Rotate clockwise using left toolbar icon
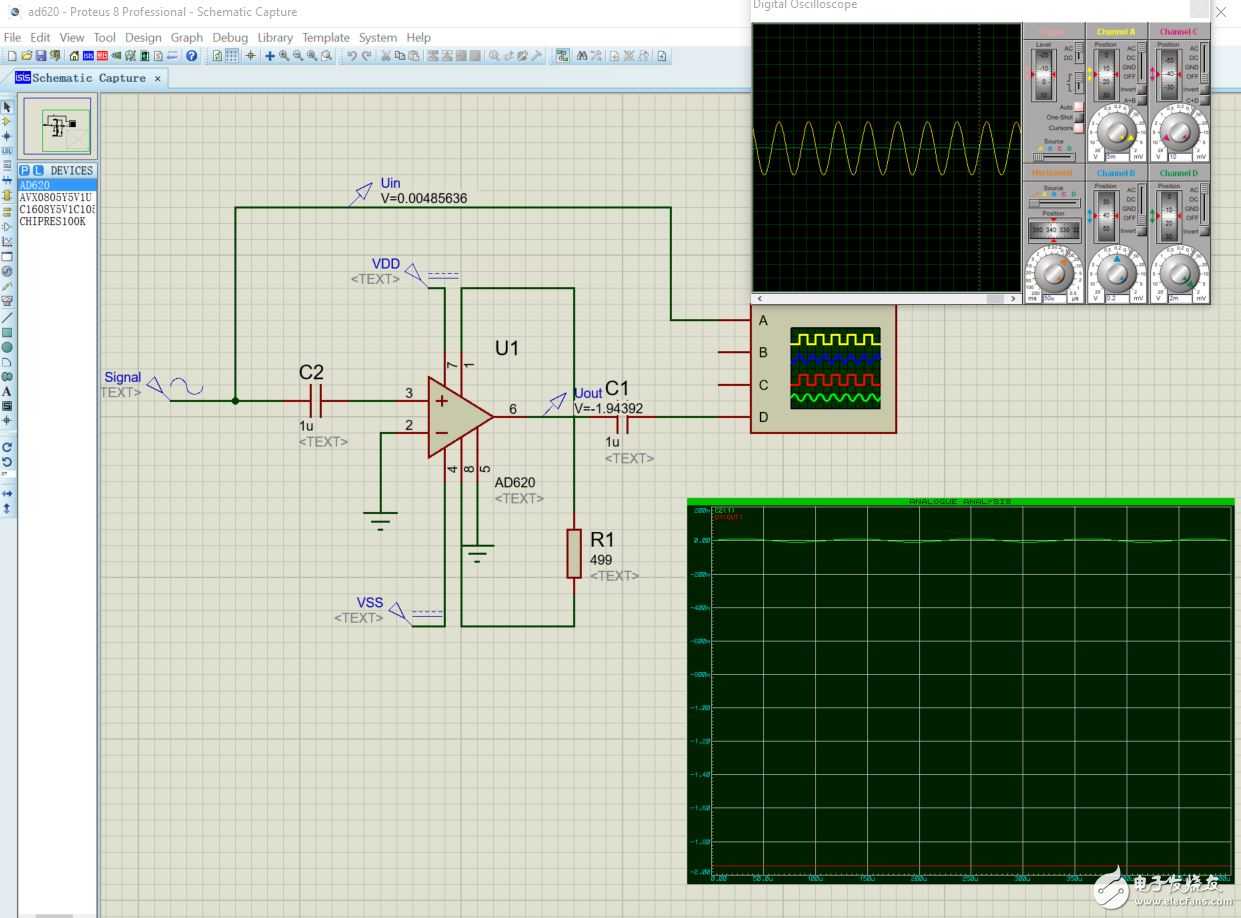 pyautogui.click(x=9, y=449)
